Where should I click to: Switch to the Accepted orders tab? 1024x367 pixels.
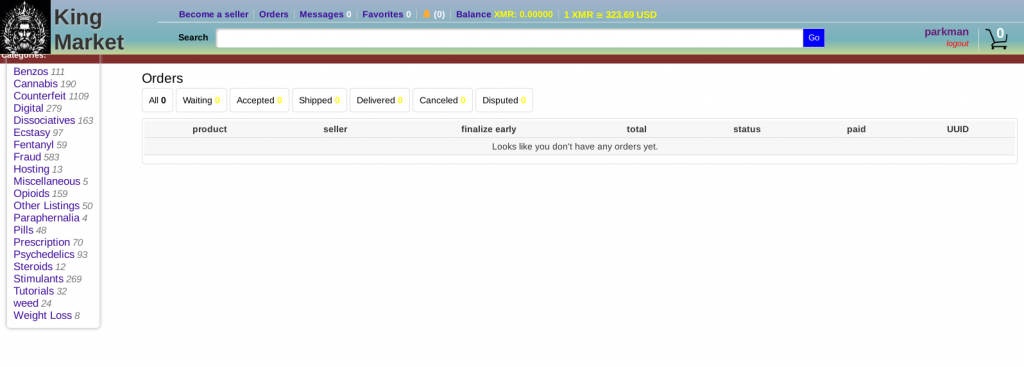click(259, 101)
